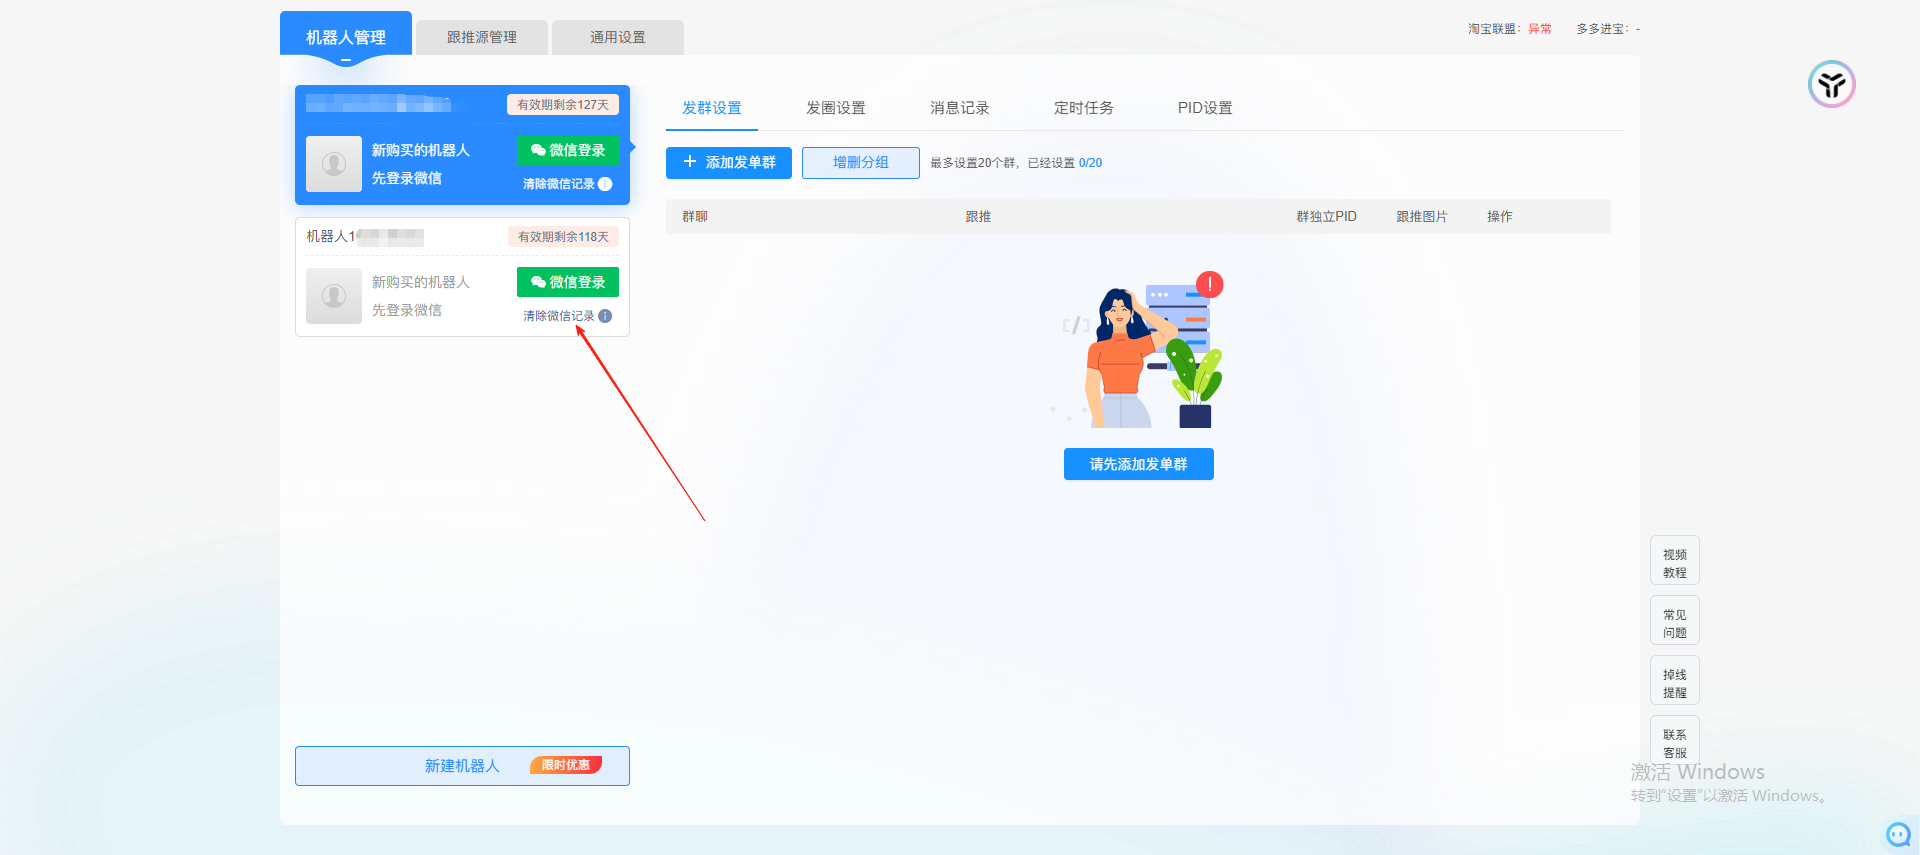
Task: Open the PID设置 tab
Action: pyautogui.click(x=1204, y=108)
